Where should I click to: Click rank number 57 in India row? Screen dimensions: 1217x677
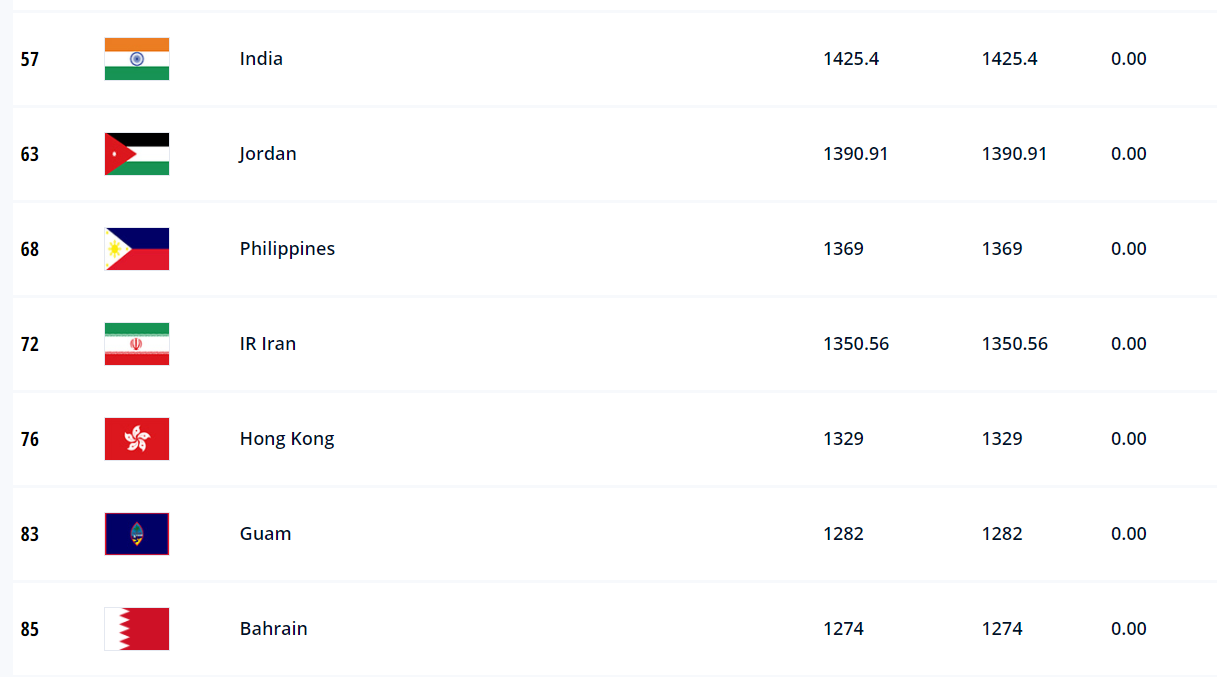coord(30,59)
